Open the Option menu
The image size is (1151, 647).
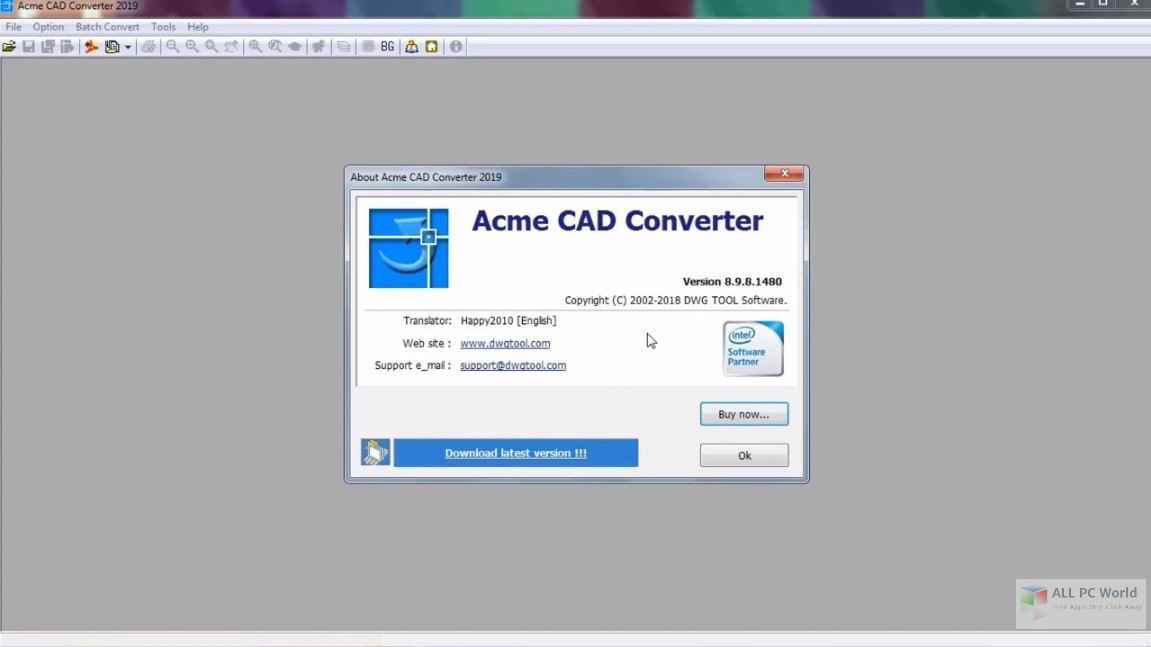click(x=48, y=27)
